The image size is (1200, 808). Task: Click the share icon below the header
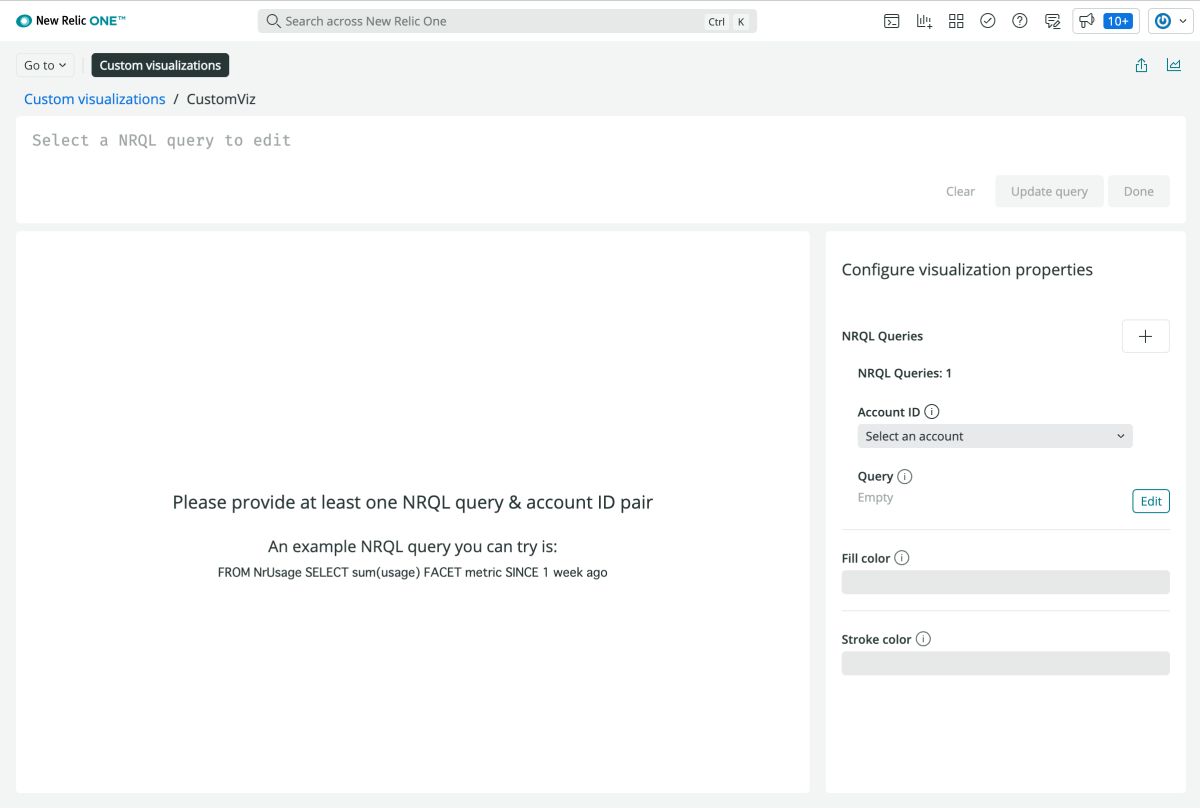[x=1142, y=65]
